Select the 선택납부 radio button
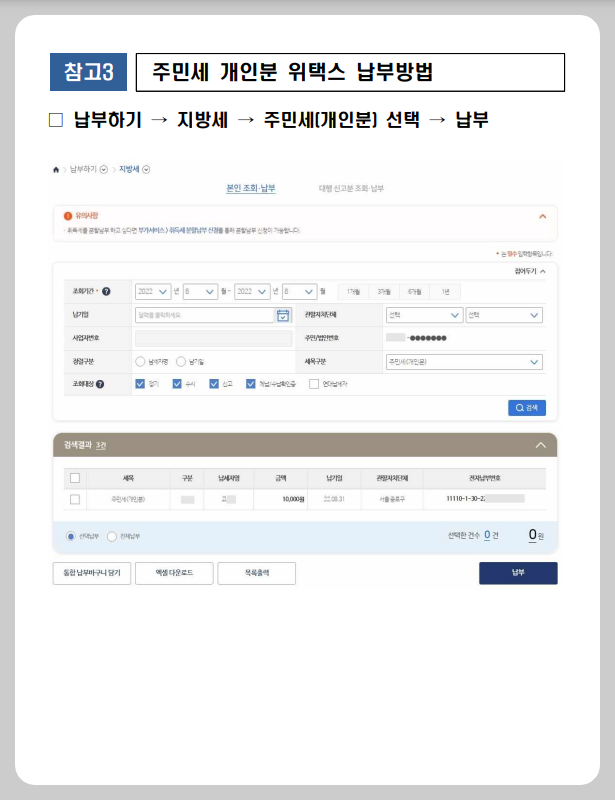 click(70, 536)
